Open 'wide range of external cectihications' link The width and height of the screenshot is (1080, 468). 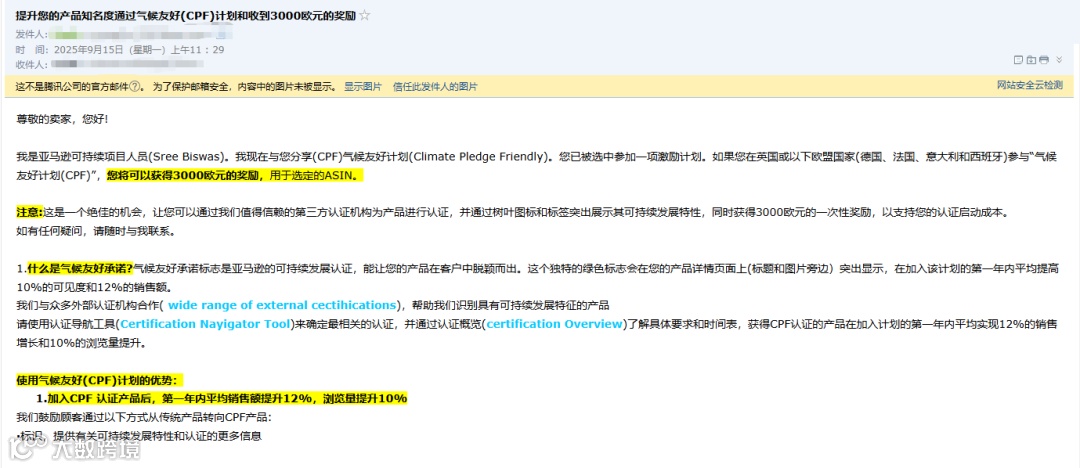(282, 305)
